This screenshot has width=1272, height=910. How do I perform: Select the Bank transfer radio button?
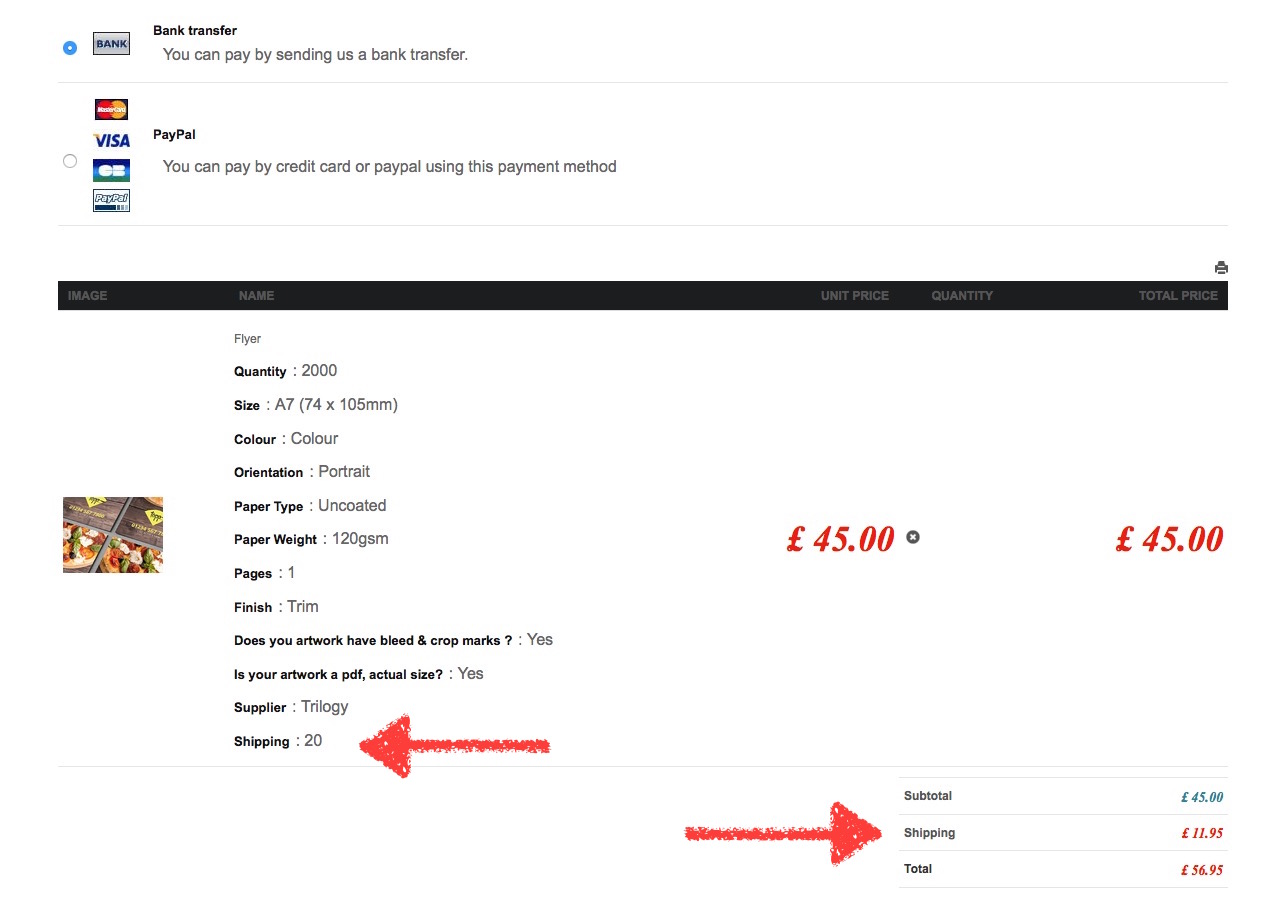click(69, 47)
